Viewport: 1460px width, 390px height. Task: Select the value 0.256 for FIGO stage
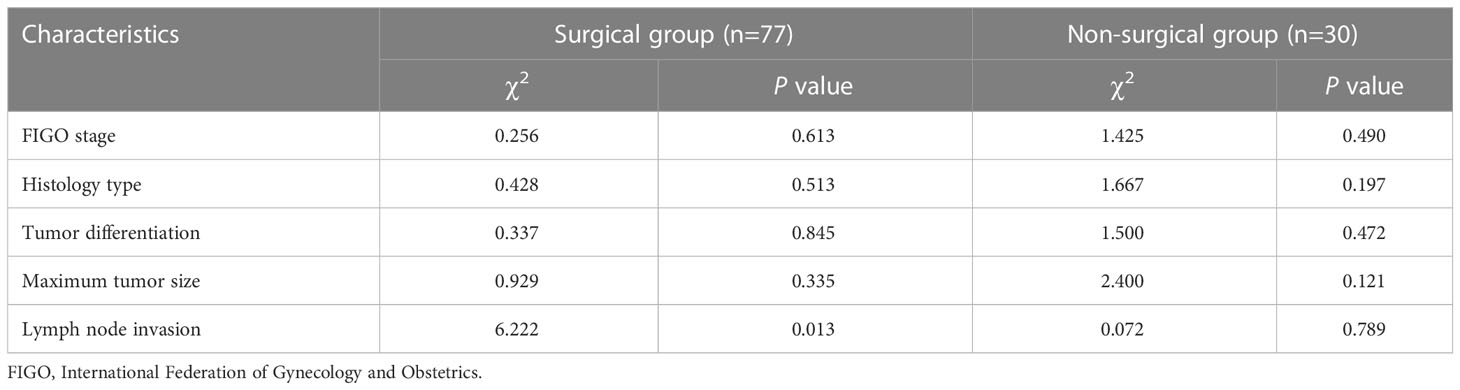point(518,136)
